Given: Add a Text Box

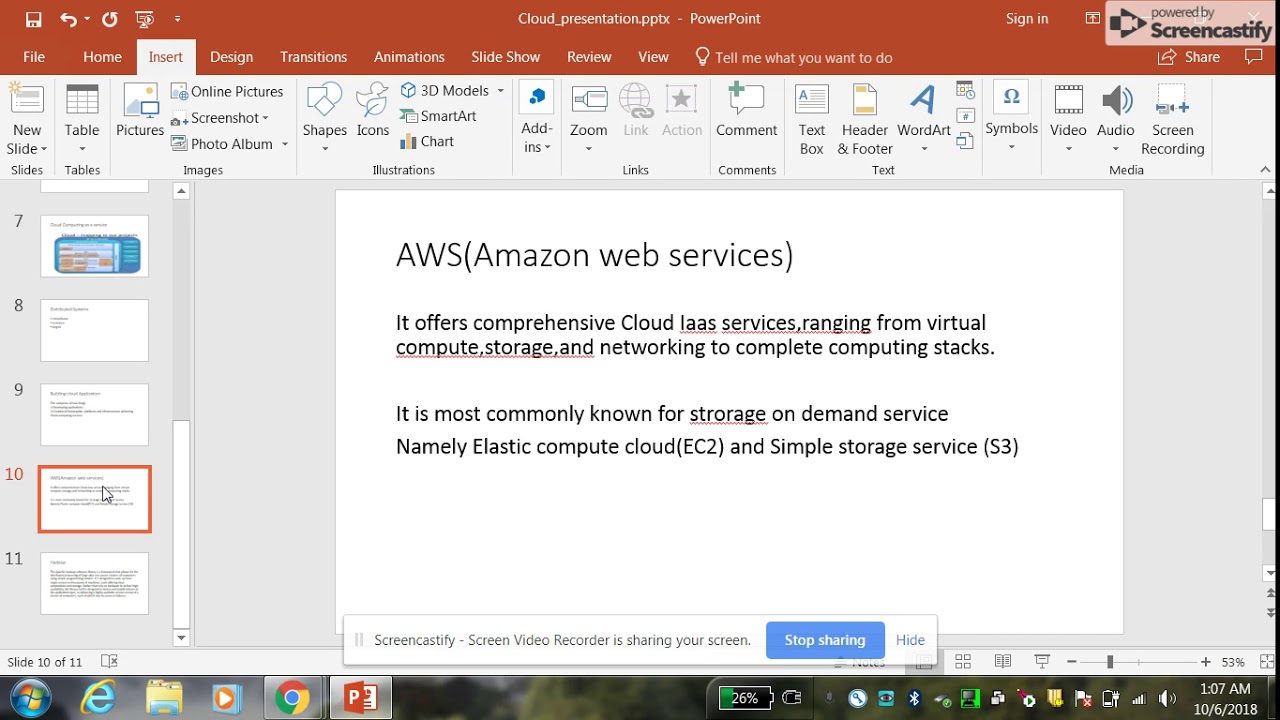Looking at the screenshot, I should (812, 120).
